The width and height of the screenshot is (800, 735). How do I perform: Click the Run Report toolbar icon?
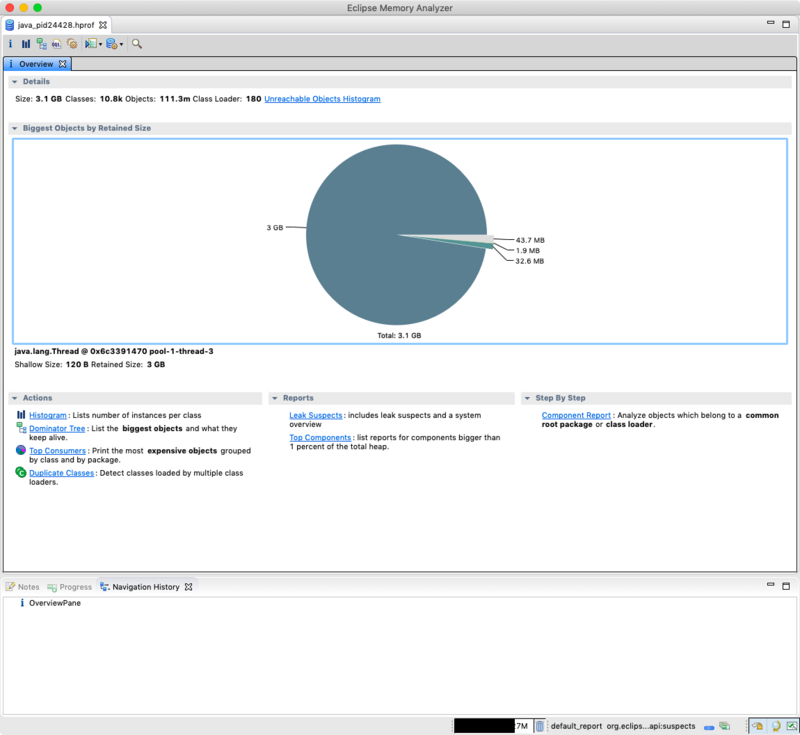pos(91,44)
